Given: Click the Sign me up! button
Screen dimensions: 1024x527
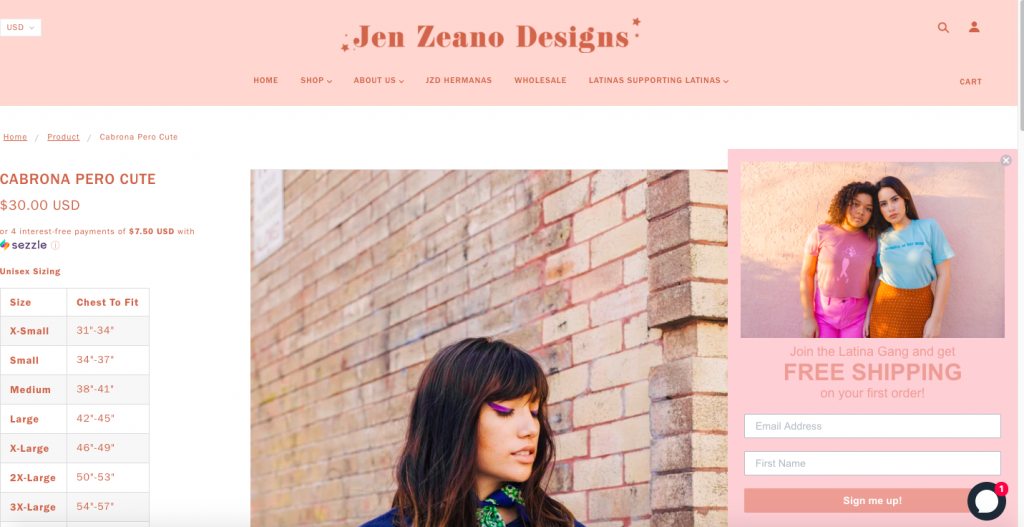Looking at the screenshot, I should click(x=872, y=501).
